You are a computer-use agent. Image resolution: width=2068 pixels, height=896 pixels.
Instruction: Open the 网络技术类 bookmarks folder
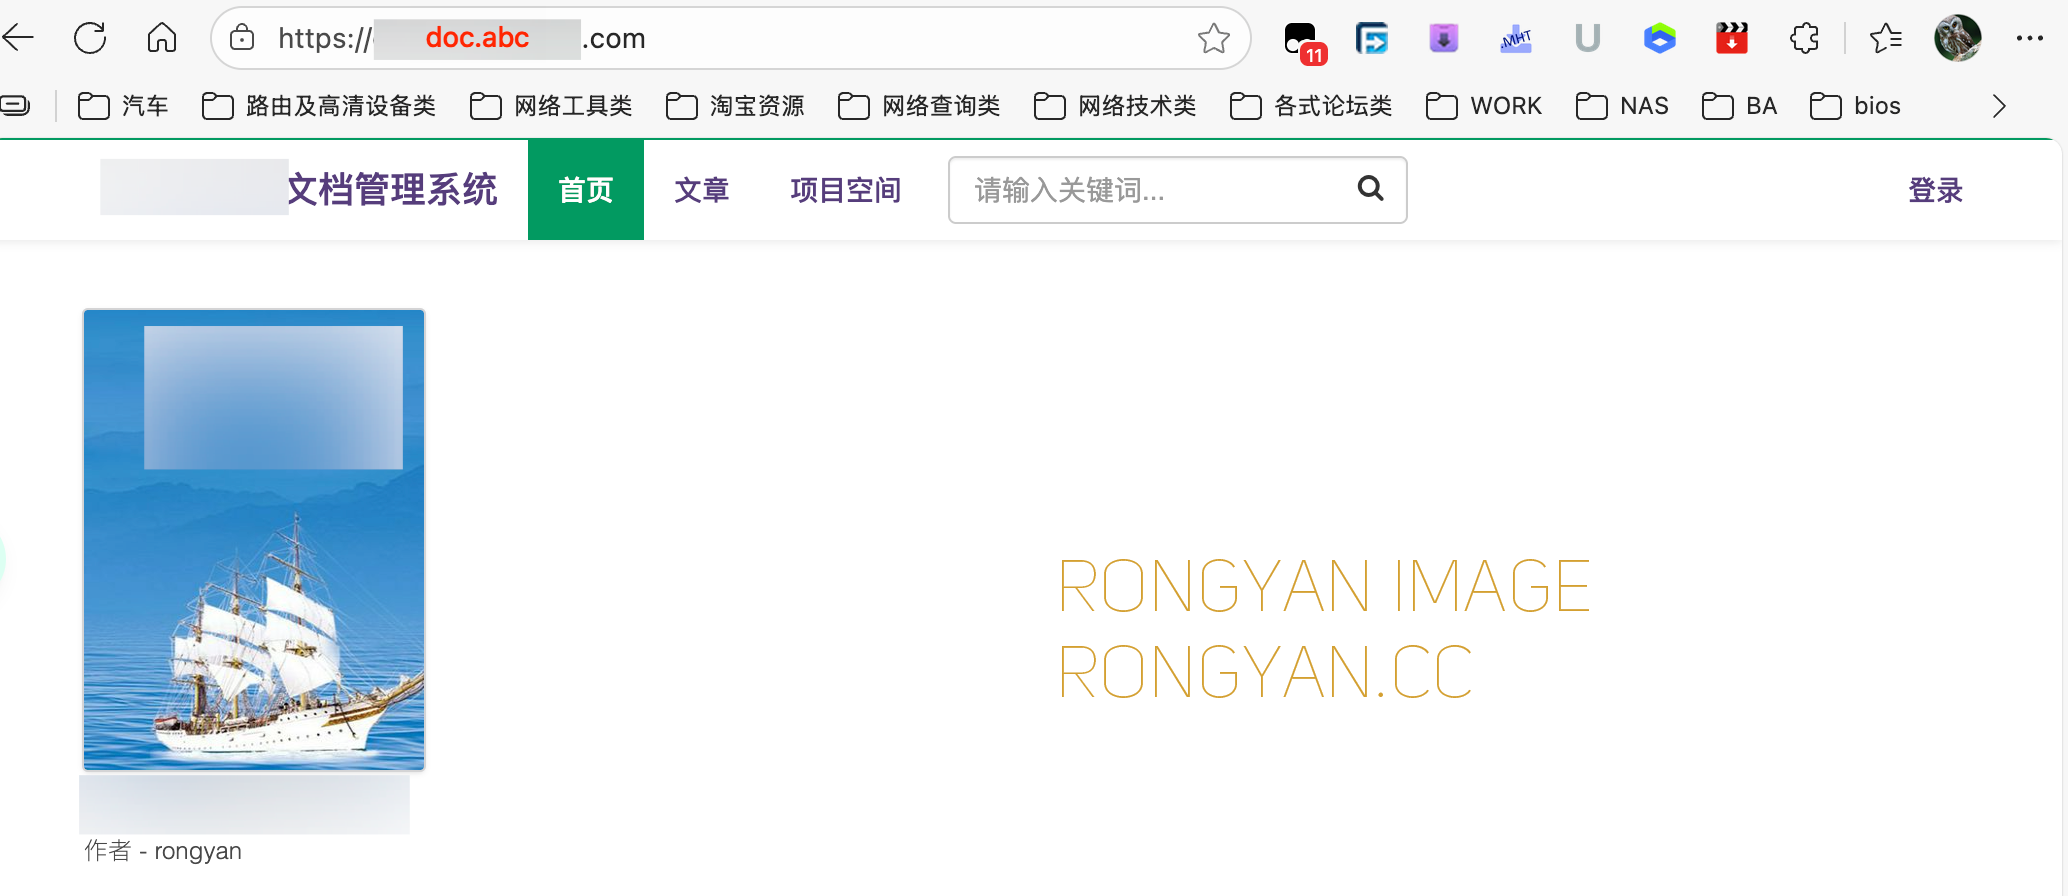(1115, 106)
